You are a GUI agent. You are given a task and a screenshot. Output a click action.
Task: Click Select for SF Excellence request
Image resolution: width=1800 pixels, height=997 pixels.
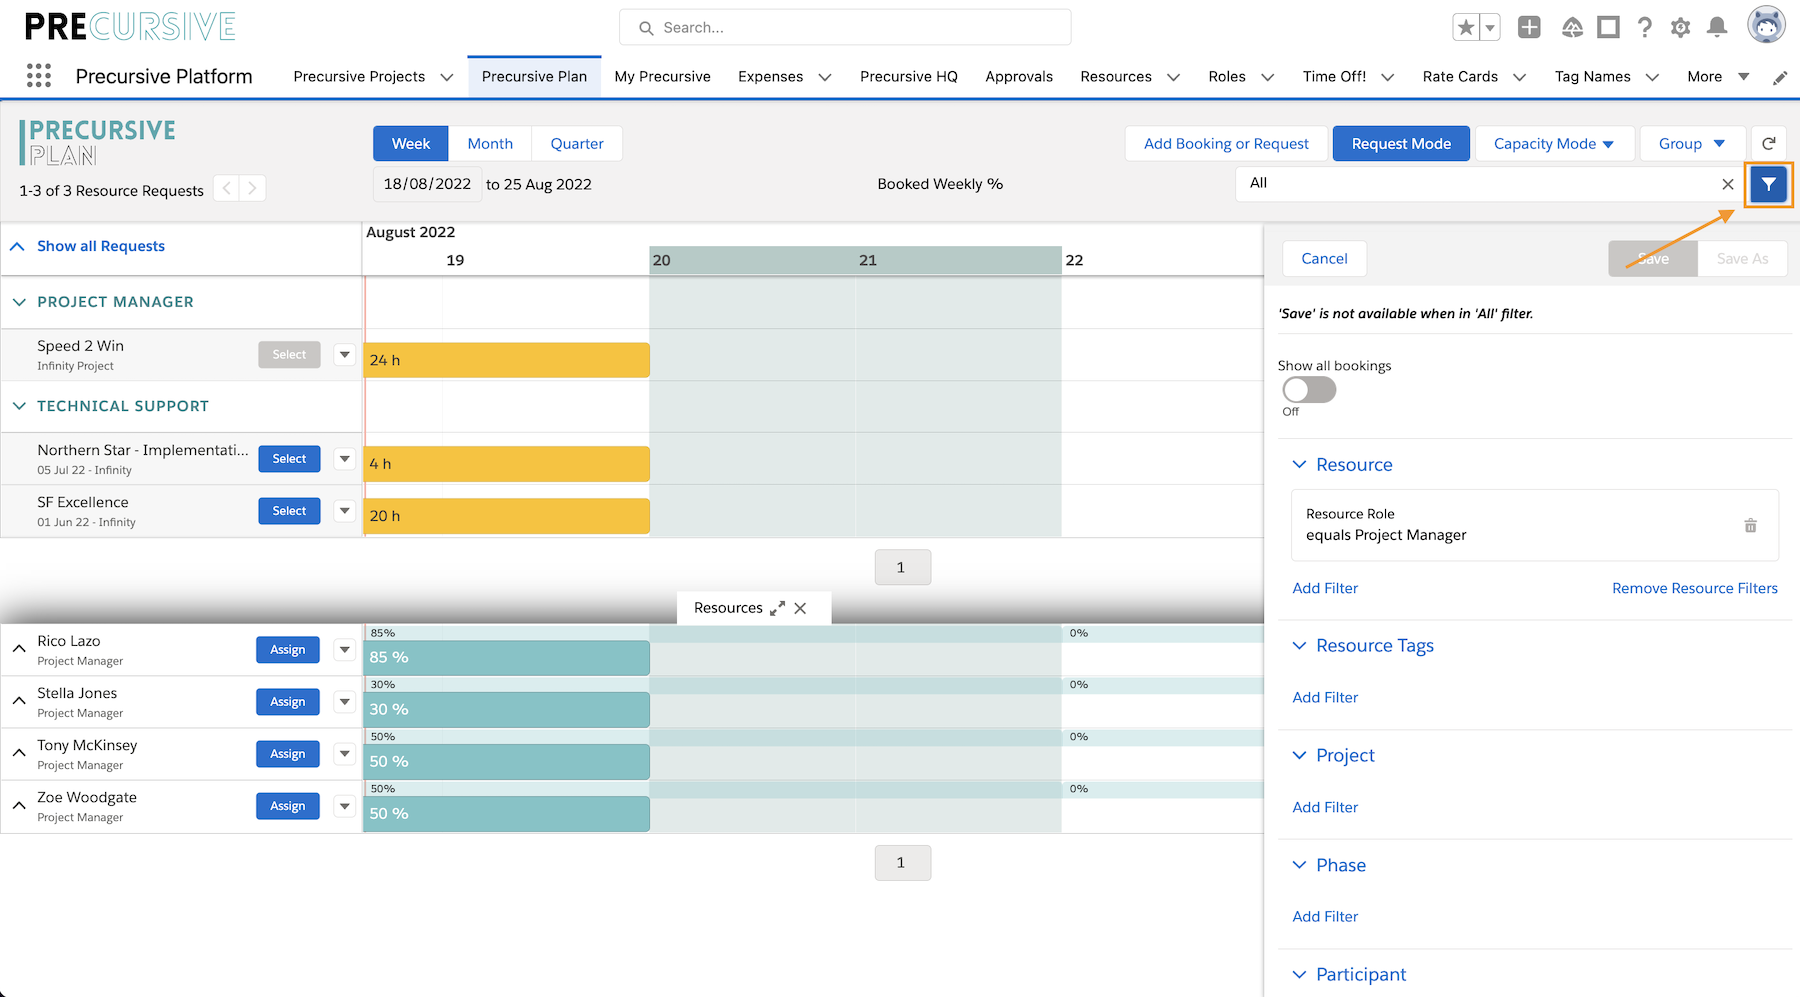pos(289,511)
